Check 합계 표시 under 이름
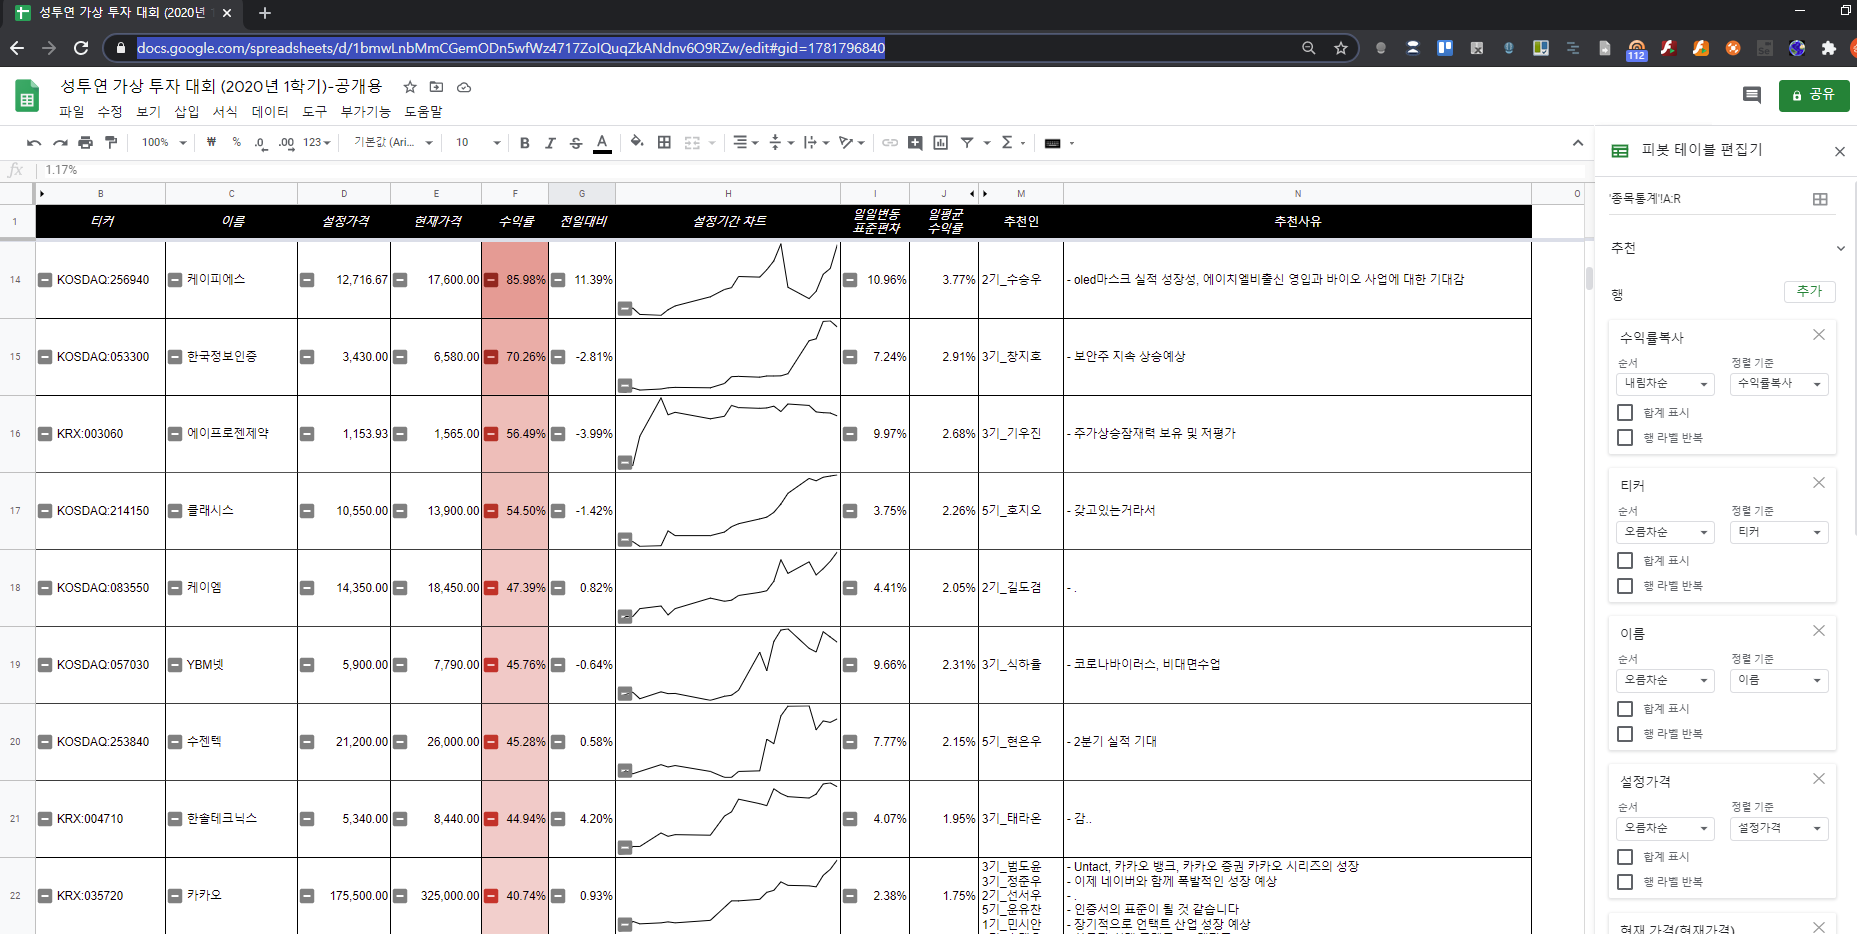This screenshot has width=1857, height=934. [1625, 708]
